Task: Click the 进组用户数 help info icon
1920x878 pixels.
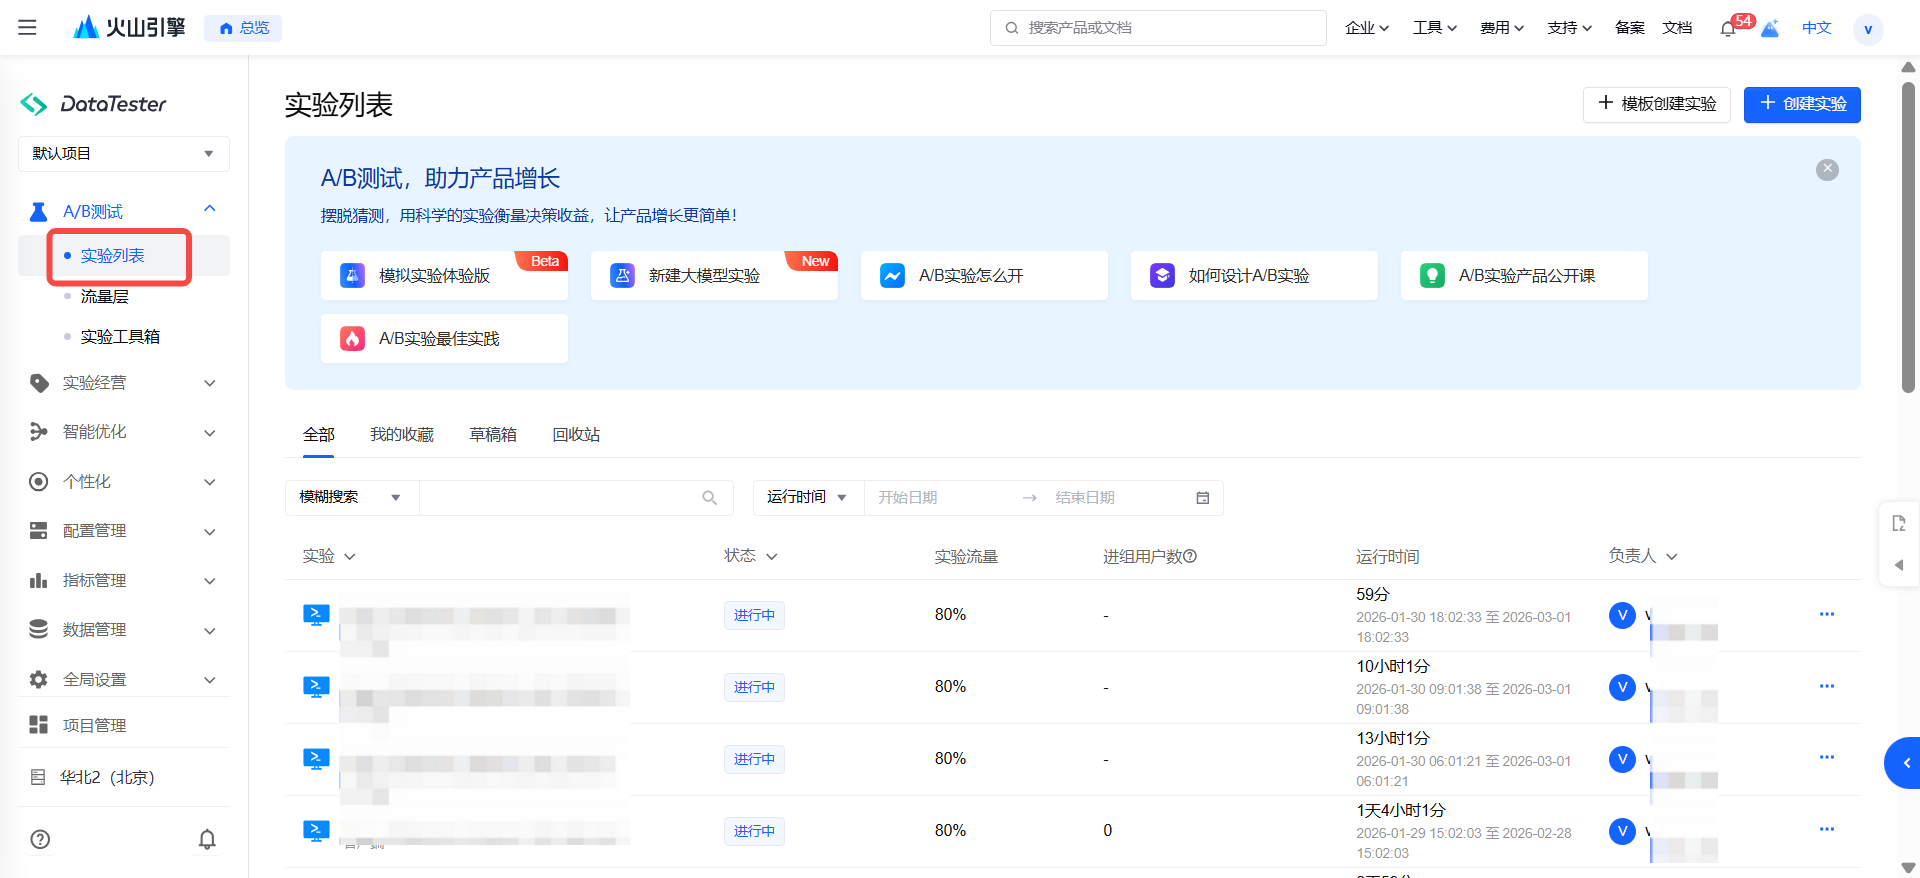Action: [x=1190, y=557]
